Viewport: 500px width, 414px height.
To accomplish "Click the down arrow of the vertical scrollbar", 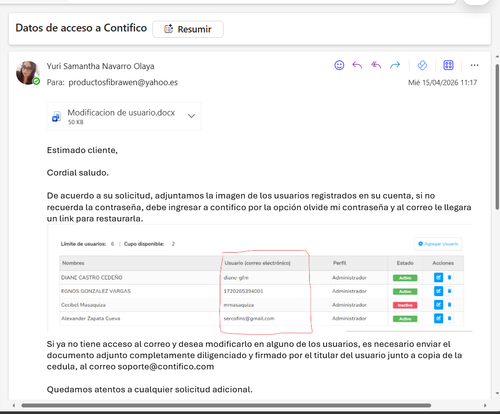I will click(x=497, y=393).
